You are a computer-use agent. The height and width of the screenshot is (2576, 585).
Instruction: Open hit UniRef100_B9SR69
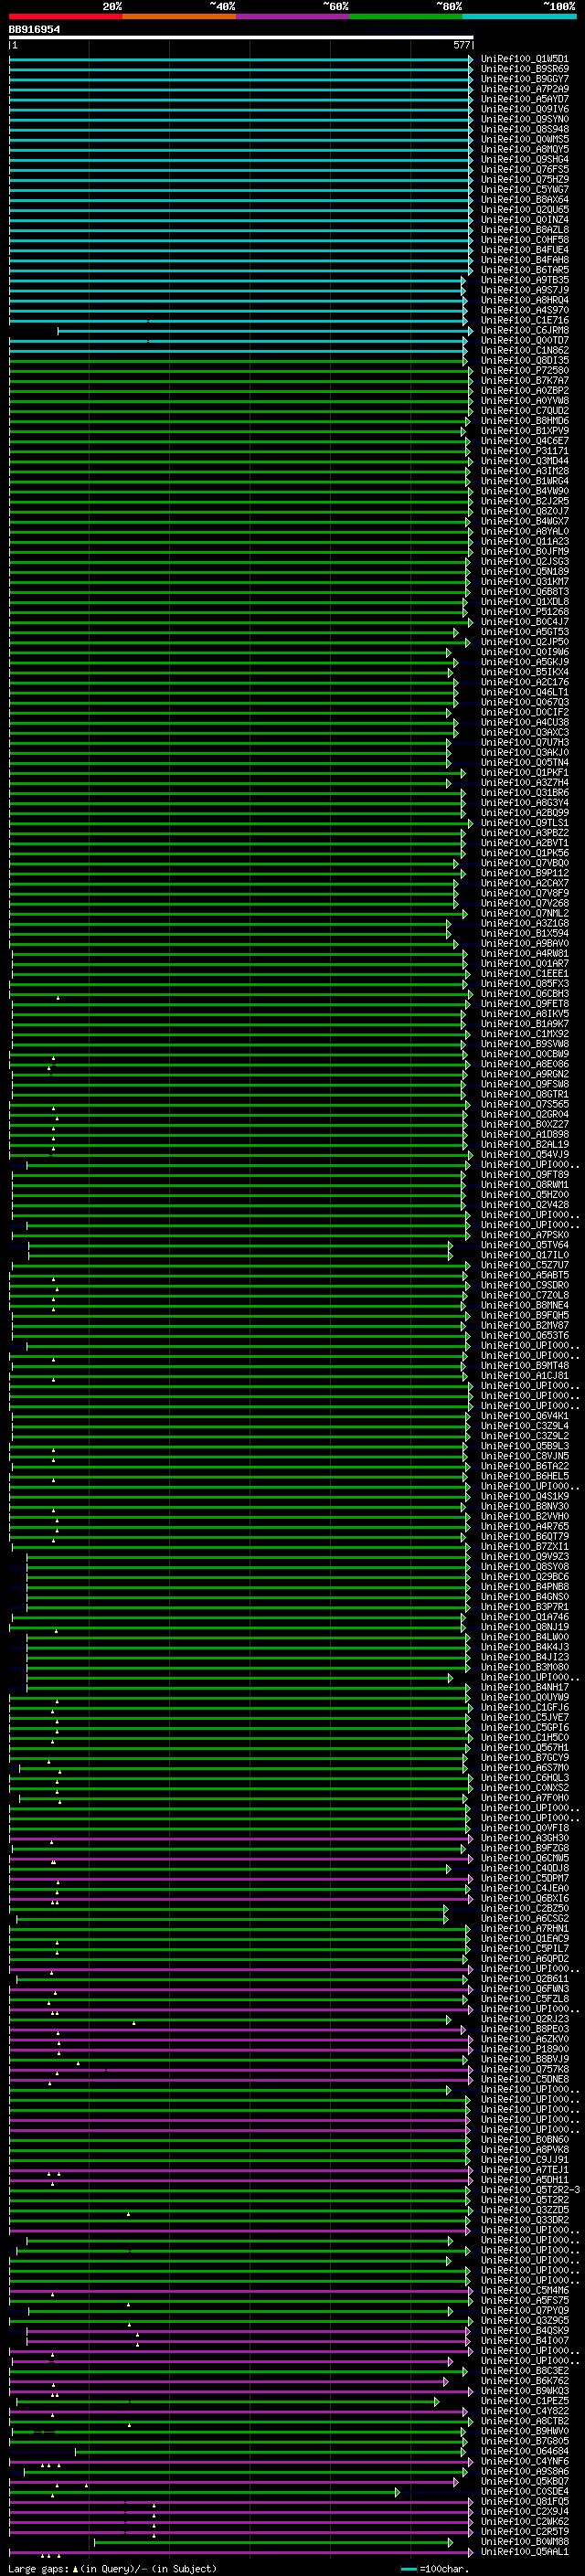coord(525,69)
